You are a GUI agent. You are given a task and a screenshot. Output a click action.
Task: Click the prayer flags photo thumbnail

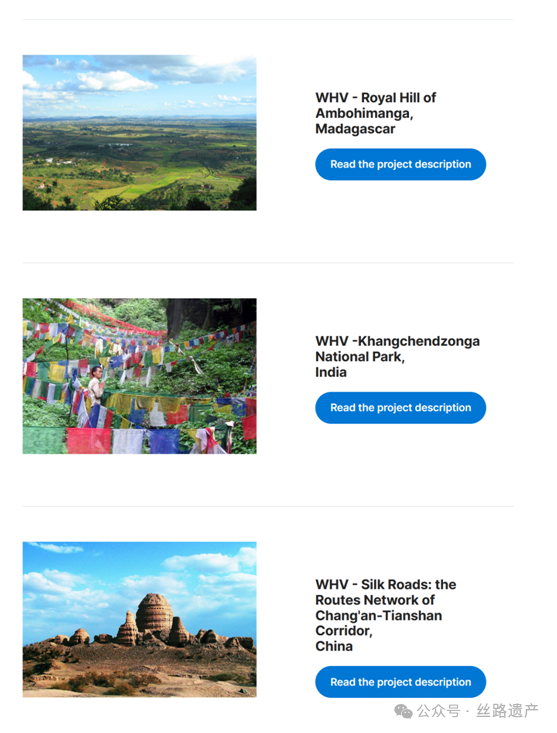[x=139, y=376]
